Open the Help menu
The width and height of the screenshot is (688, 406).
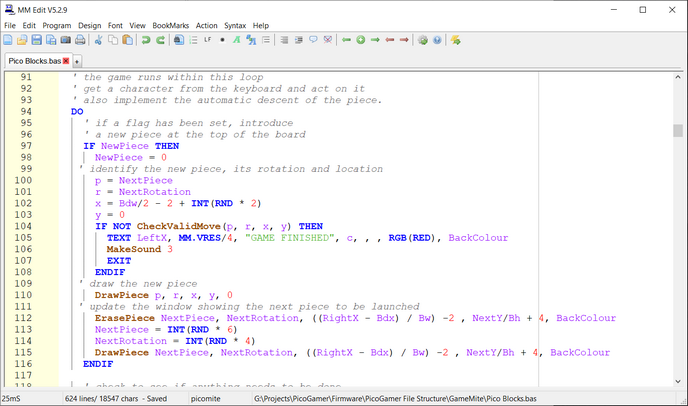point(261,25)
